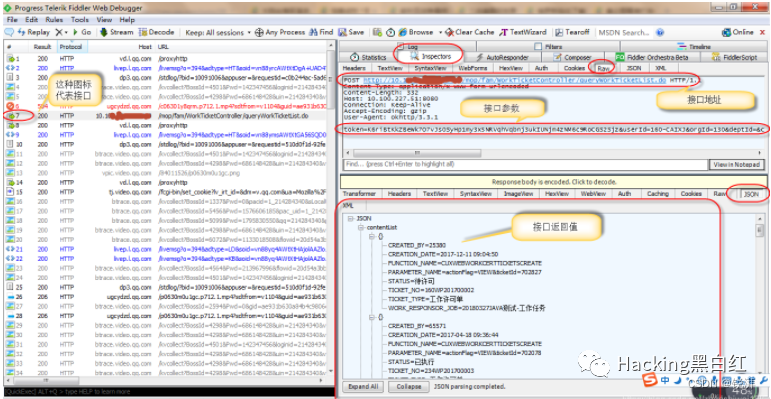Collapse the JSON root node
Image resolution: width=771 pixels, height=399 pixels.
(x=350, y=217)
